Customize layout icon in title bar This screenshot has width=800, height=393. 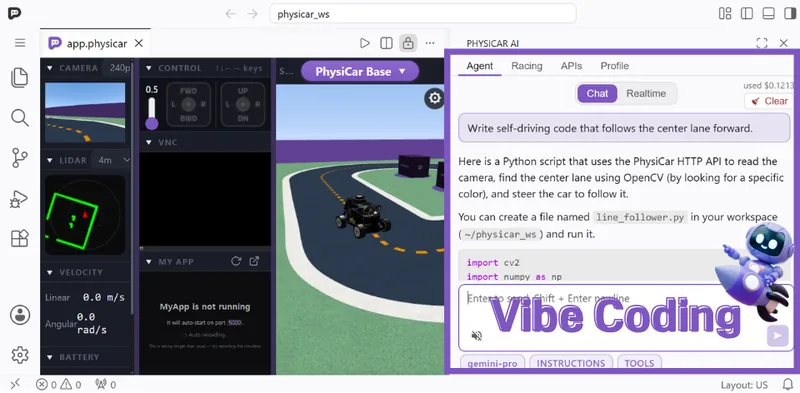[725, 14]
